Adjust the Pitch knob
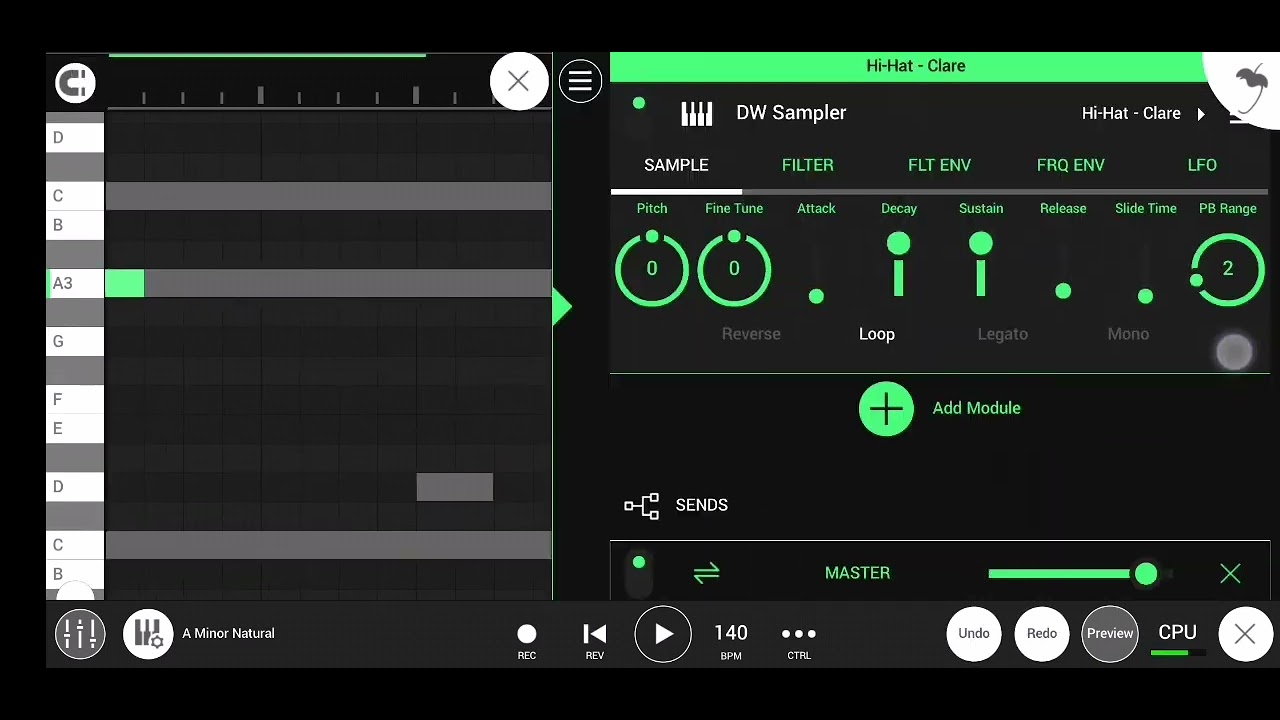Viewport: 1280px width, 720px height. [x=652, y=268]
